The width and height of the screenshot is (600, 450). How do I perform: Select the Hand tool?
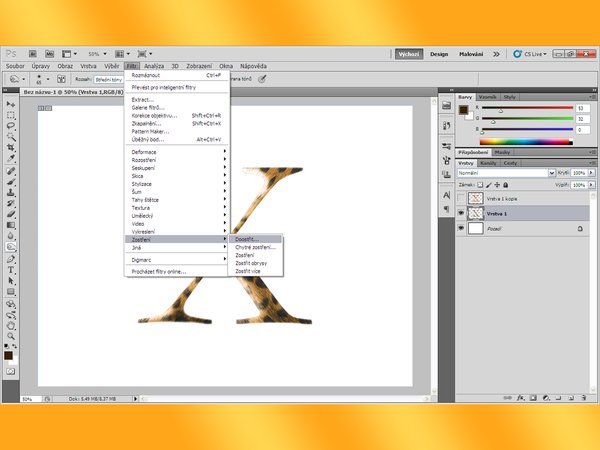click(11, 324)
